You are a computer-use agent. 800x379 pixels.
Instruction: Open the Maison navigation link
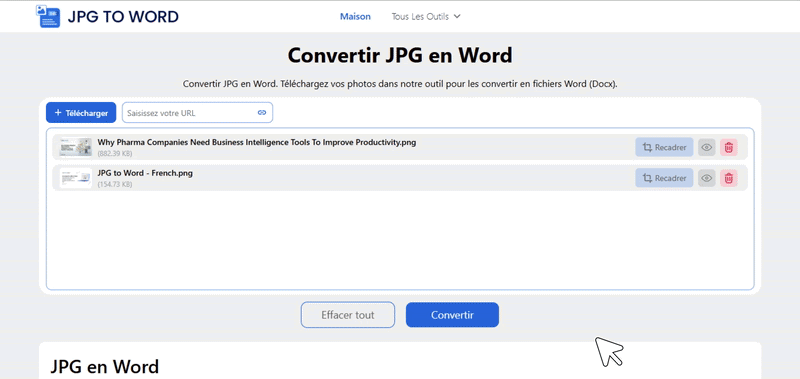pos(355,16)
